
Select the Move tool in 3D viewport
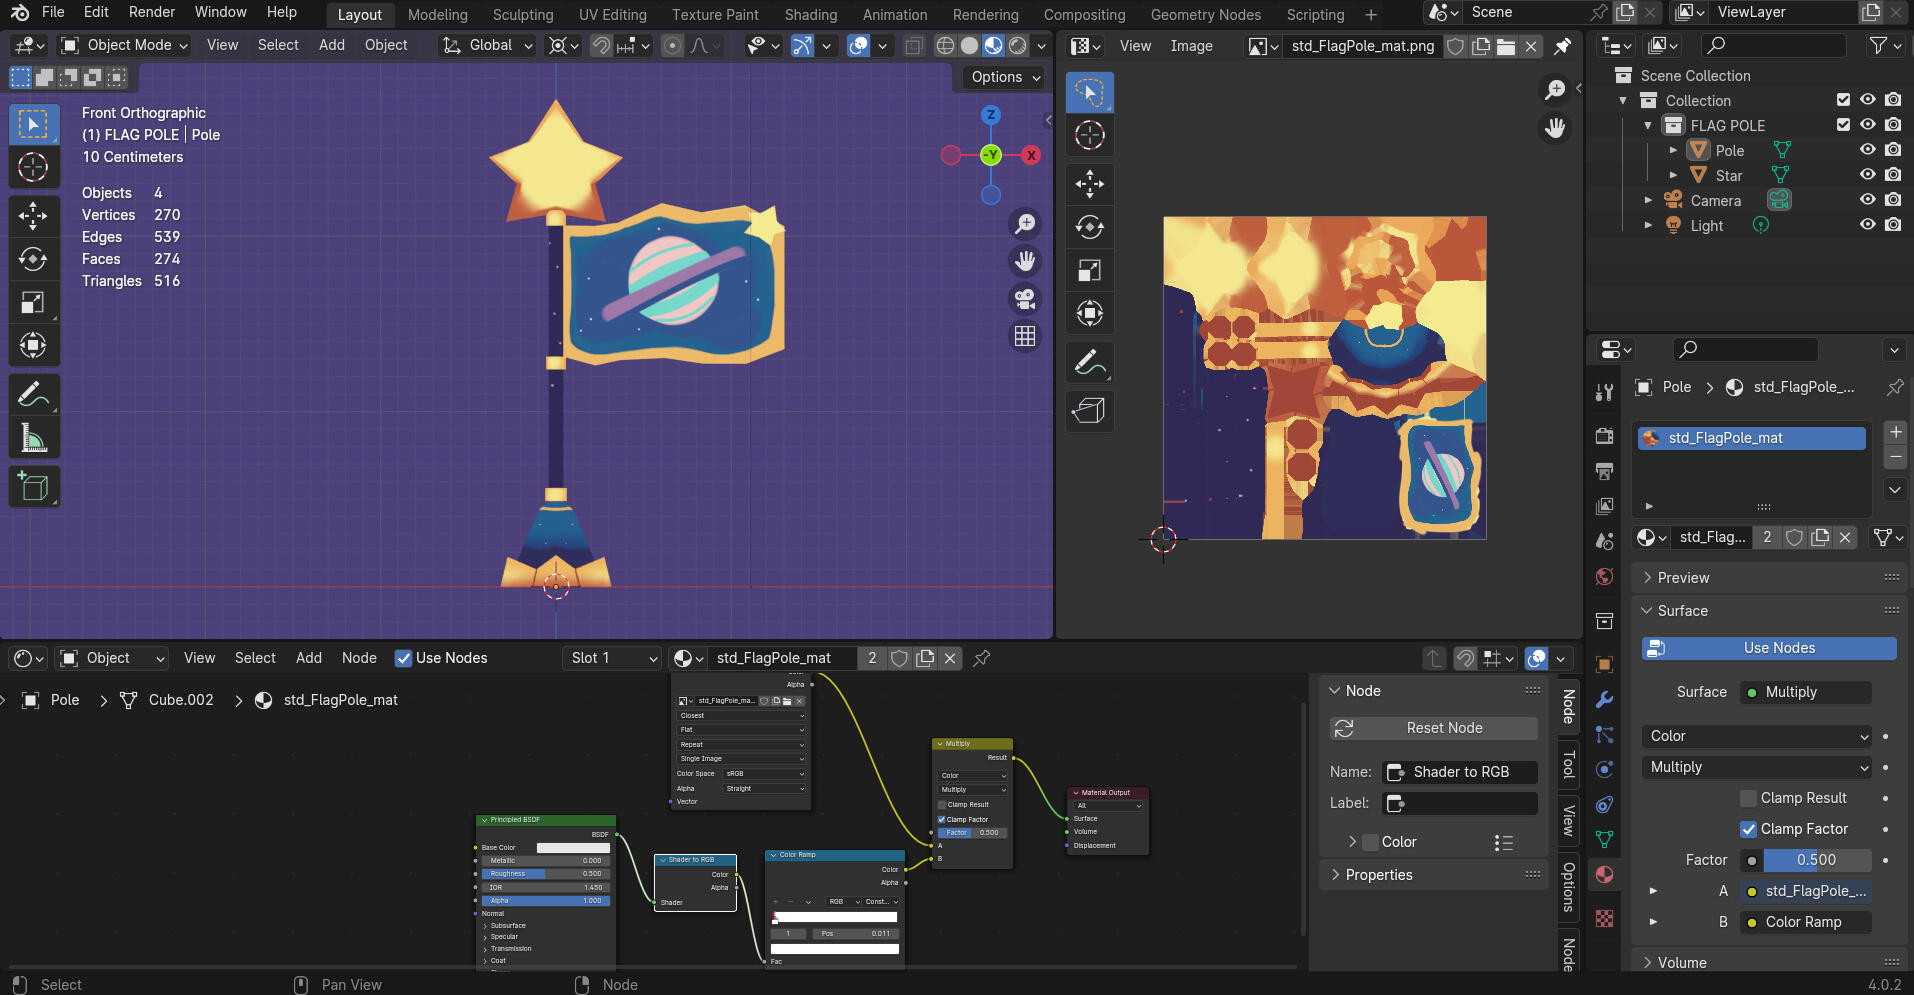point(33,215)
